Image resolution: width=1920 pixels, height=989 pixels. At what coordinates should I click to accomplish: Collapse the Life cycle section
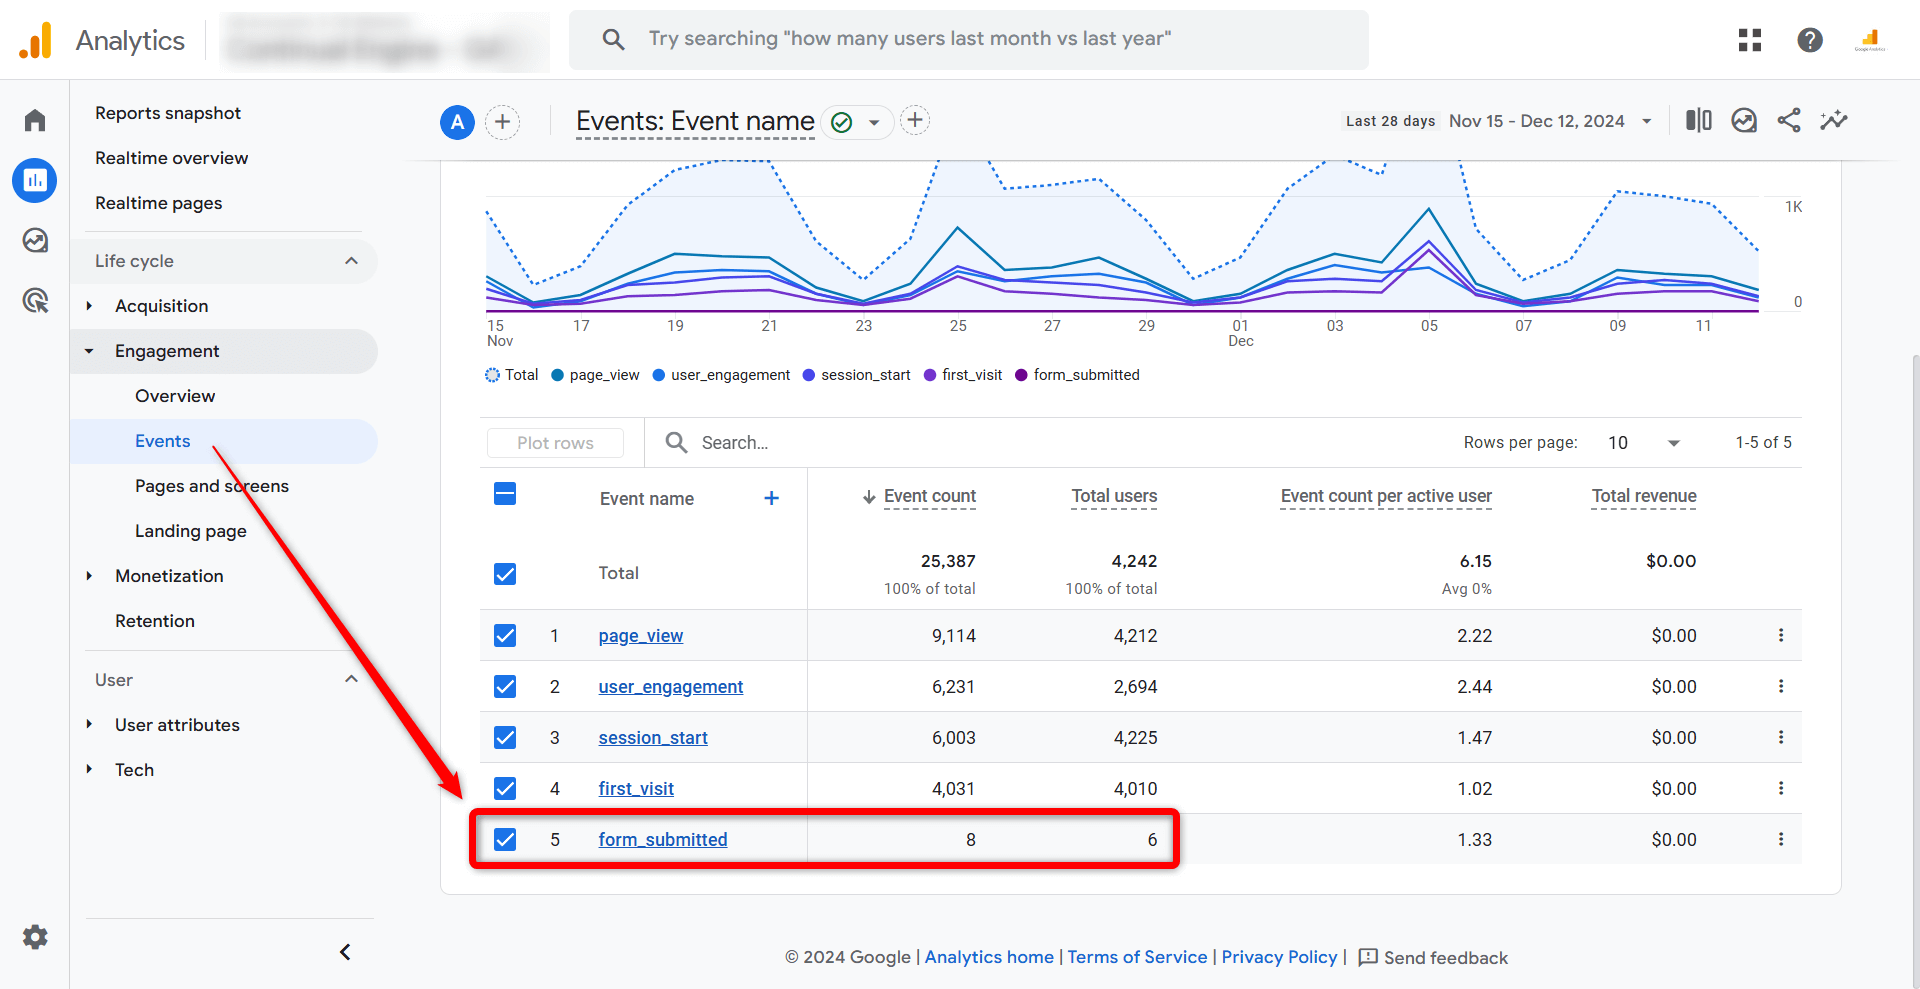(351, 261)
